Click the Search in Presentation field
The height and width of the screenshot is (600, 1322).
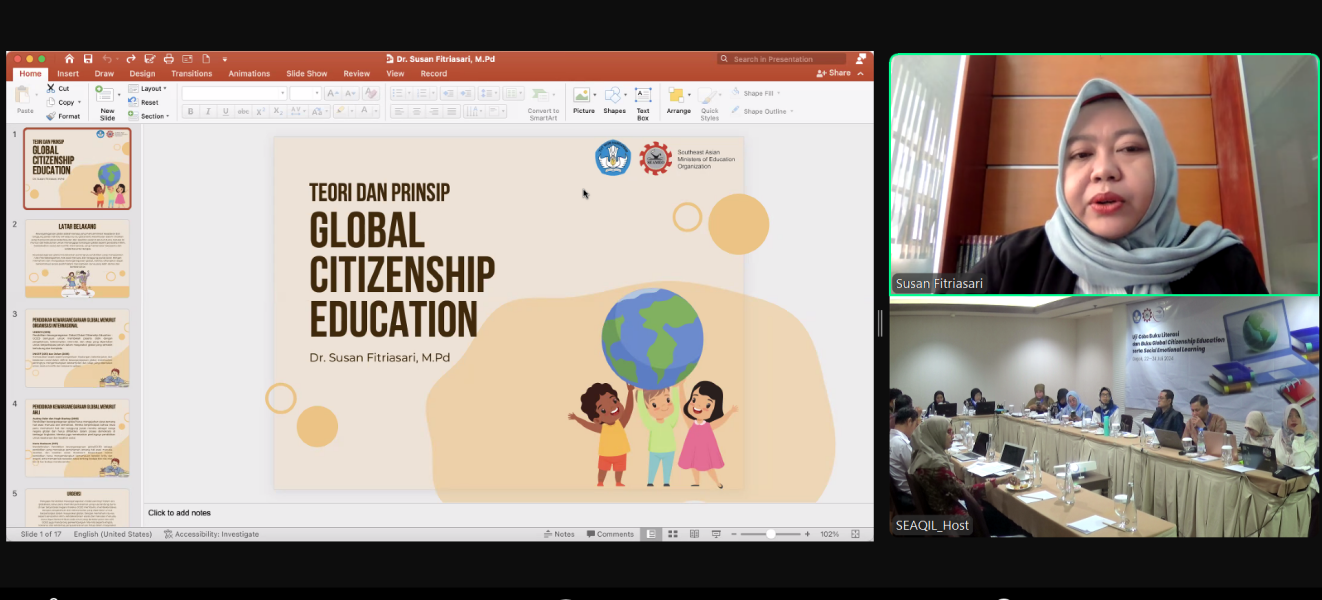(x=782, y=59)
